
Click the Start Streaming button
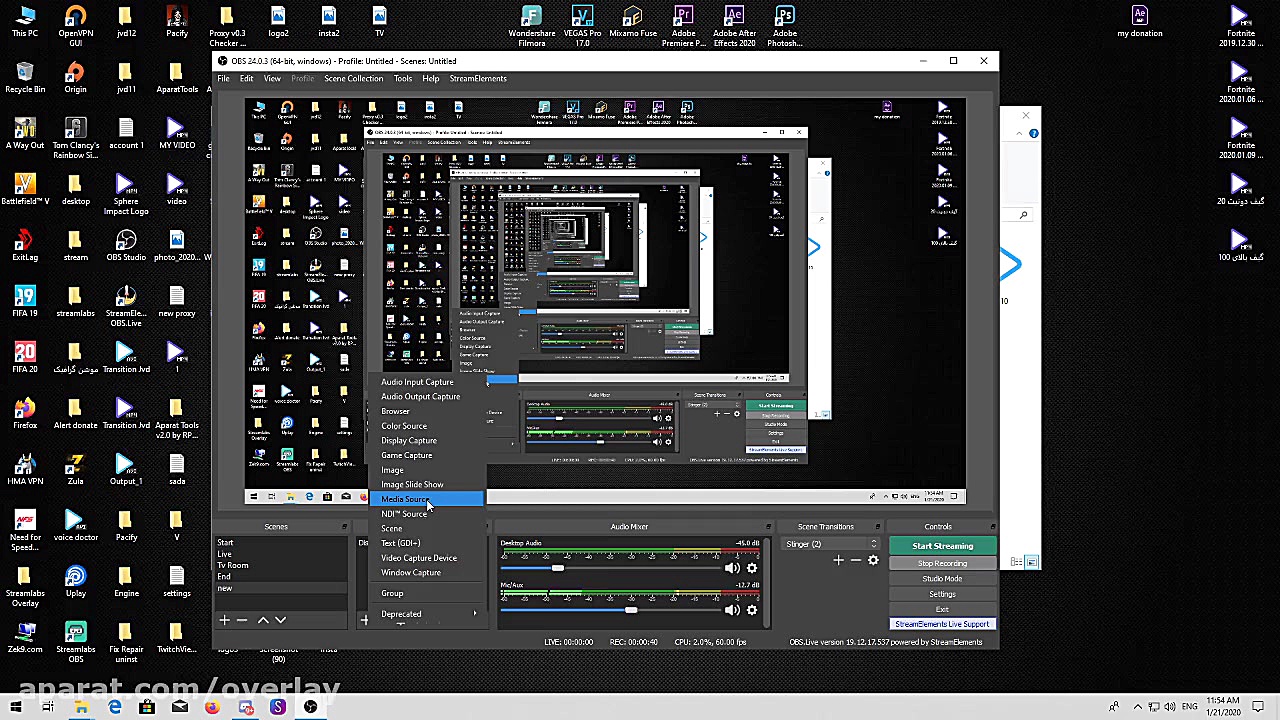tap(942, 546)
